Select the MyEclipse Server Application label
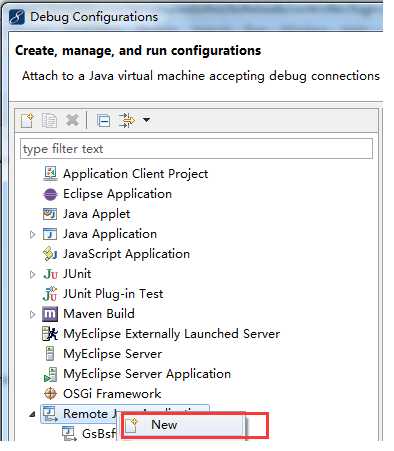This screenshot has height=451, width=394. [x=147, y=374]
